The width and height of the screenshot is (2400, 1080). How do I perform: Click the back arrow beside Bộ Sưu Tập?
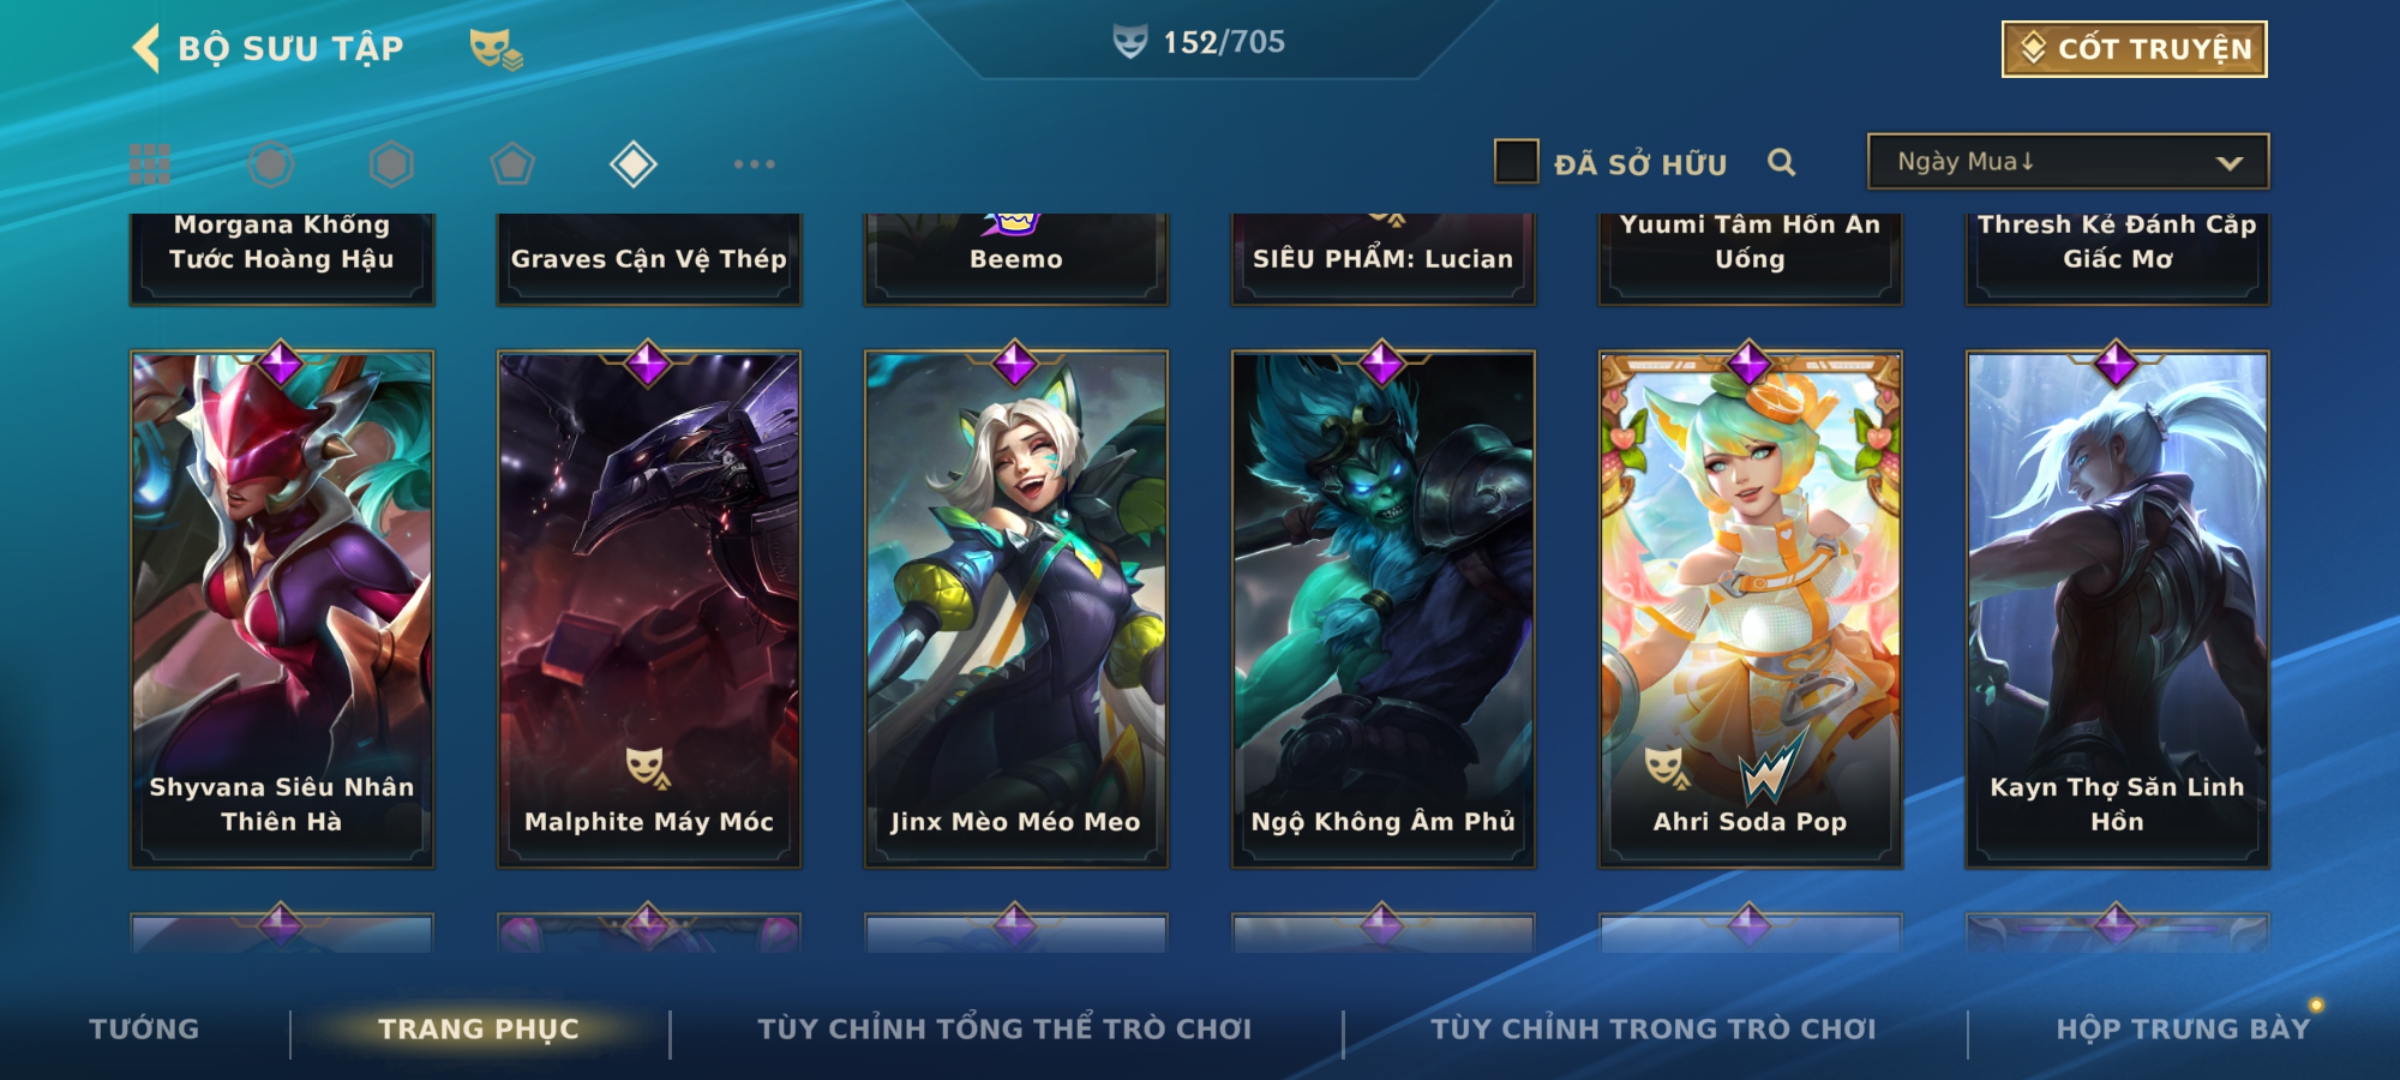tap(146, 48)
